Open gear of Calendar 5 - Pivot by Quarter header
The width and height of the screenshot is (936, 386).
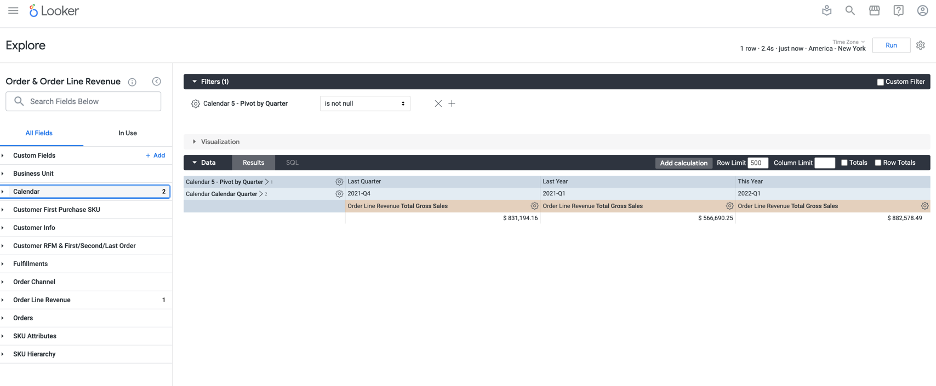[x=339, y=181]
